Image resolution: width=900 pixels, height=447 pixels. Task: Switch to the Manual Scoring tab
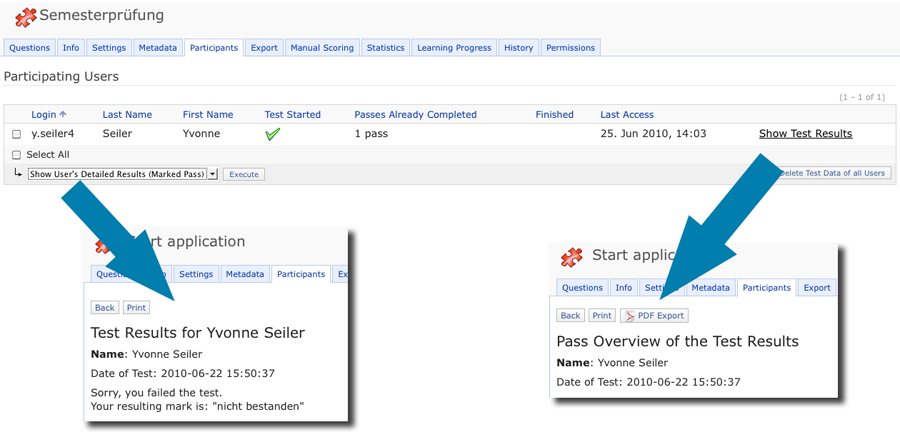[322, 48]
